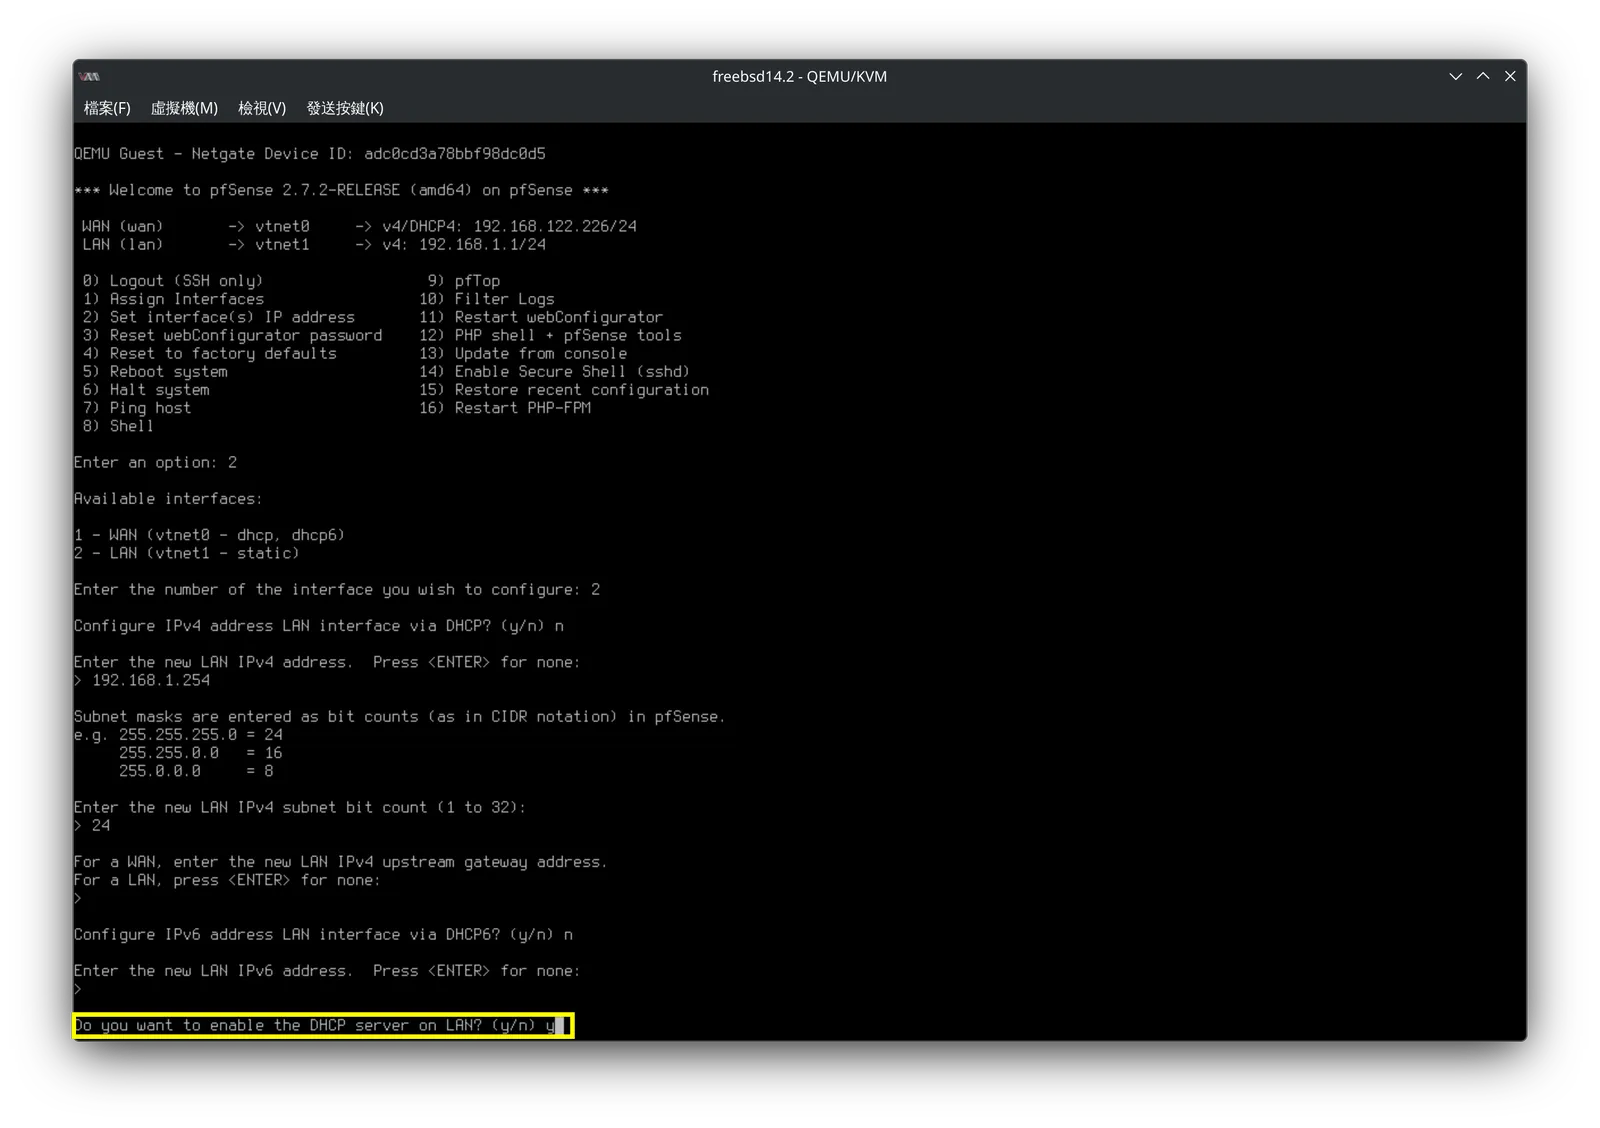Click menu entry '2) Set interface(s) IP address'
This screenshot has width=1600, height=1128.
(219, 317)
